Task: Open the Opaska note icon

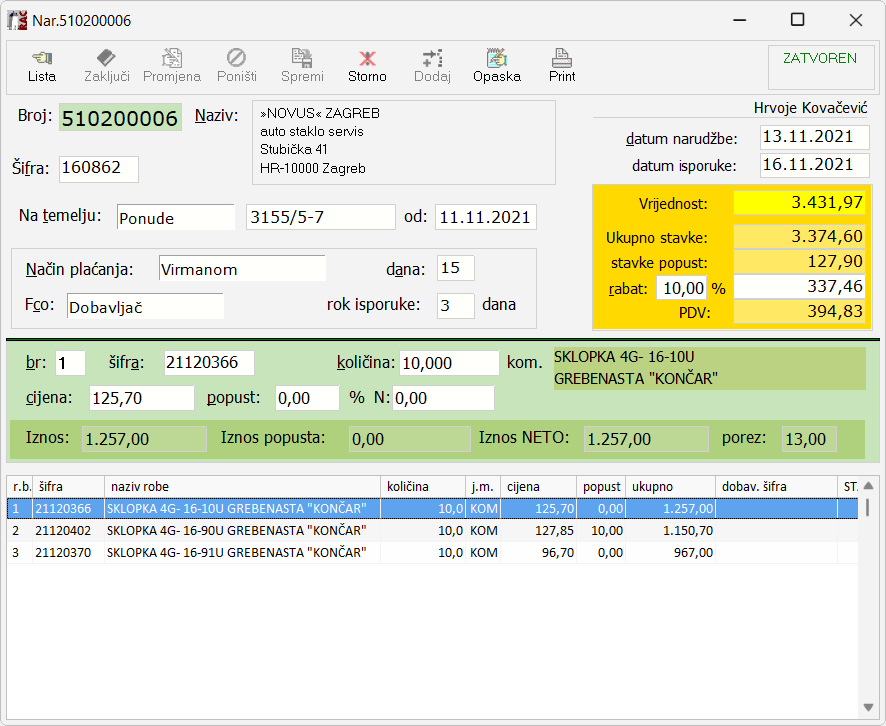Action: (x=497, y=66)
